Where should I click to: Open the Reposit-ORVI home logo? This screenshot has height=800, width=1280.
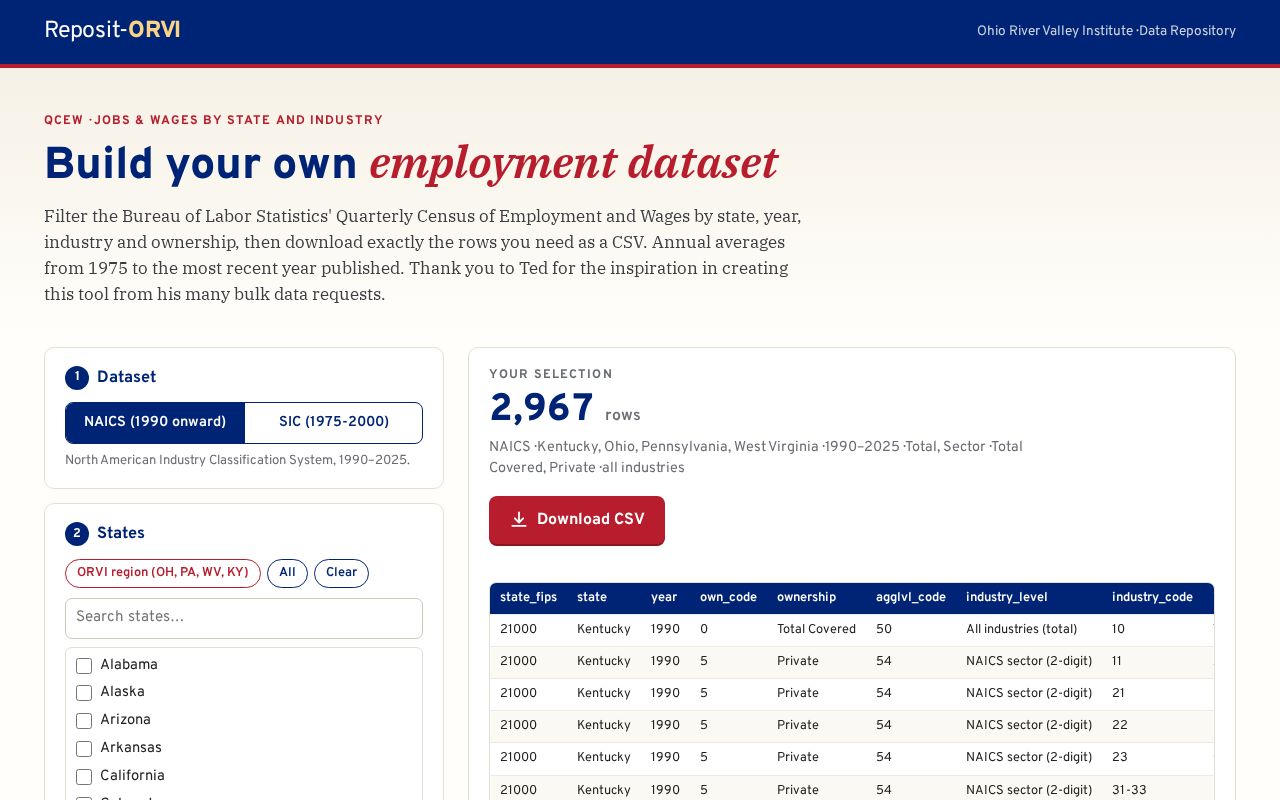pos(112,31)
